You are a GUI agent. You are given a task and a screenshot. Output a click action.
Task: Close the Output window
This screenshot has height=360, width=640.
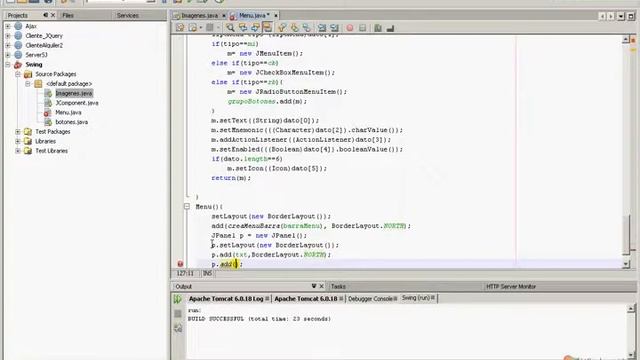[x=321, y=287]
